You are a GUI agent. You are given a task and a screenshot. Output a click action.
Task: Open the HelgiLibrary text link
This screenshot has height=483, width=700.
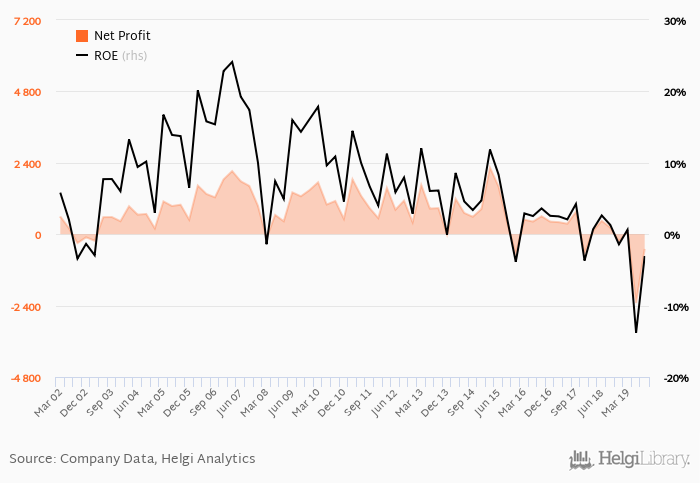click(643, 460)
